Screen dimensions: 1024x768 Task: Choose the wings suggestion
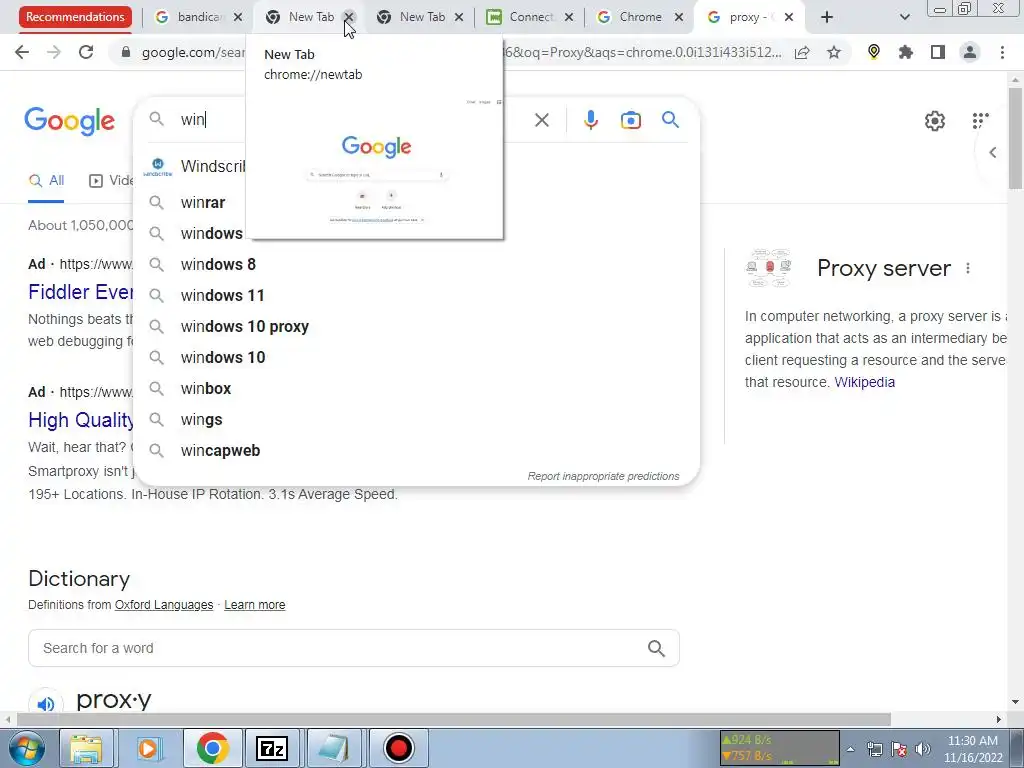click(x=416, y=419)
